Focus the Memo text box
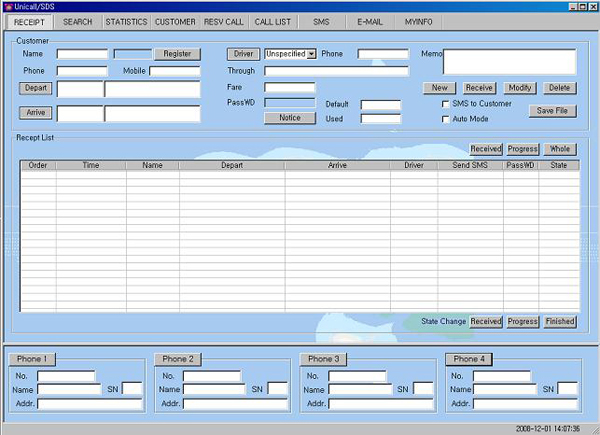 coord(511,62)
